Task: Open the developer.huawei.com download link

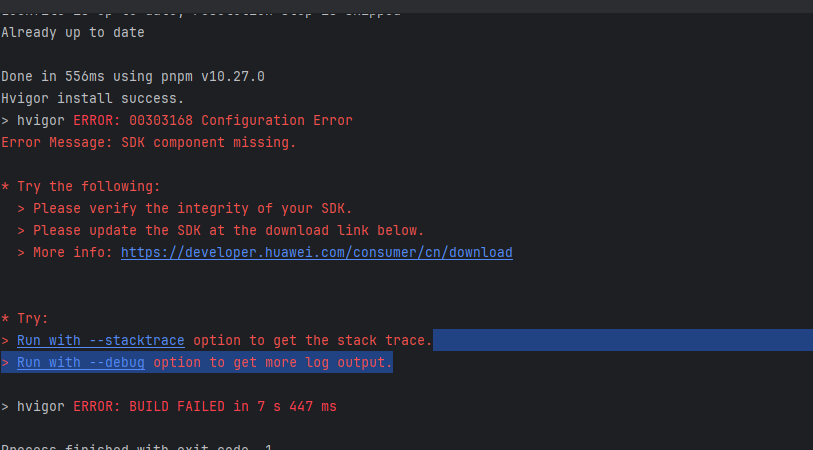Action: [x=316, y=253]
